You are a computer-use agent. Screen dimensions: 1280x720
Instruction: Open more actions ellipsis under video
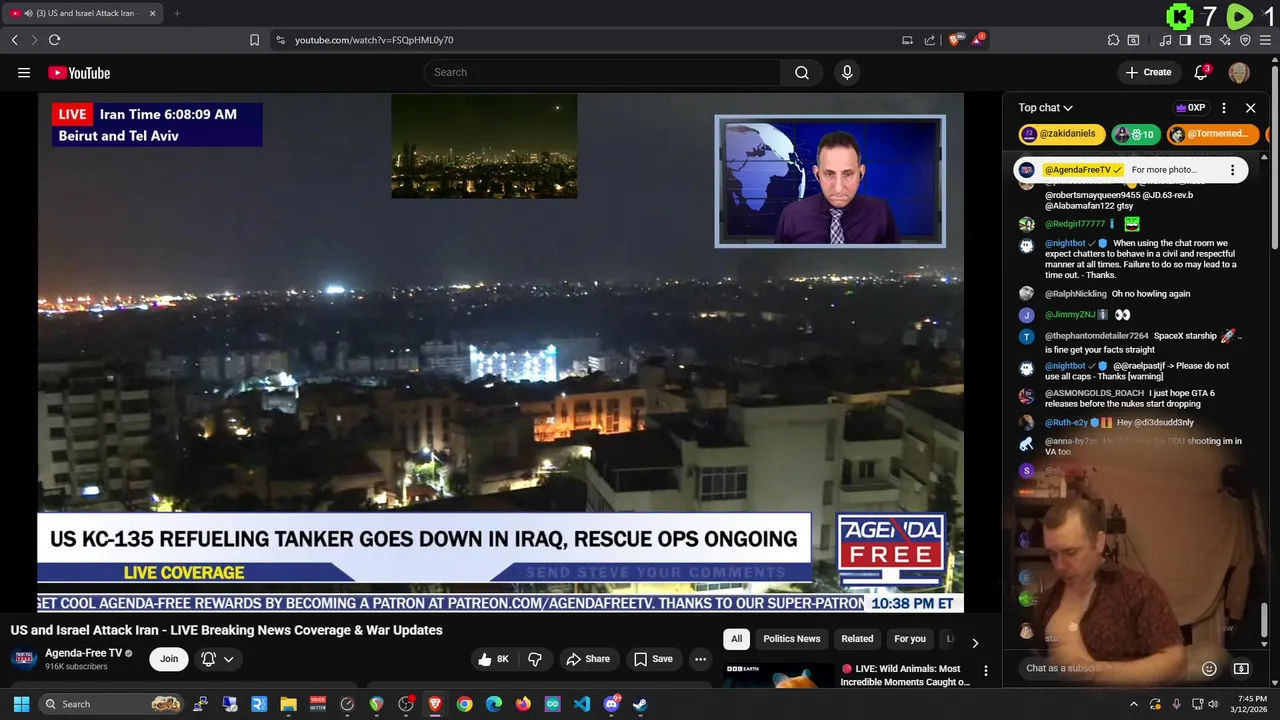[x=700, y=659]
